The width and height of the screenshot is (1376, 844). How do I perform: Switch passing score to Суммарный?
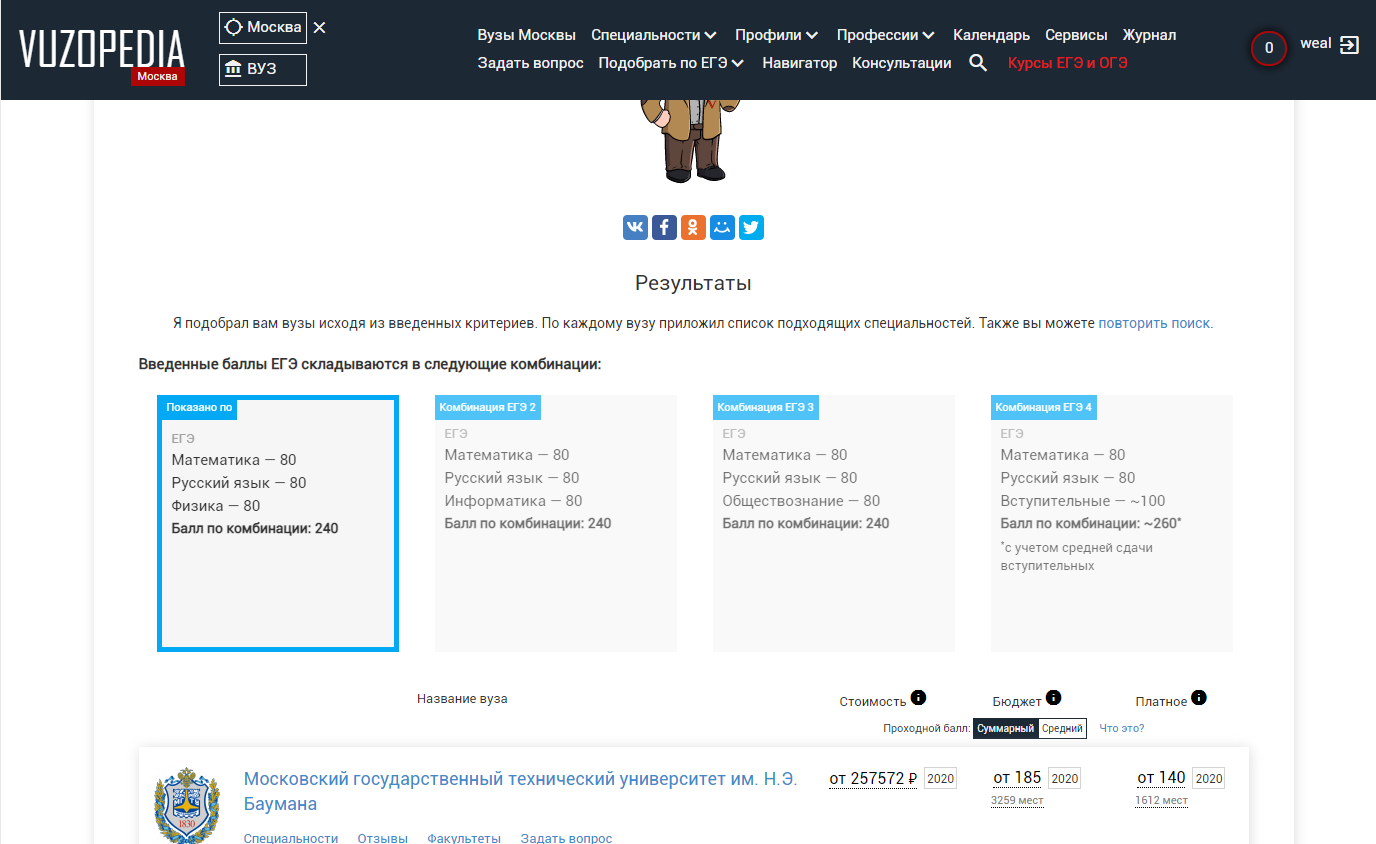(1005, 728)
